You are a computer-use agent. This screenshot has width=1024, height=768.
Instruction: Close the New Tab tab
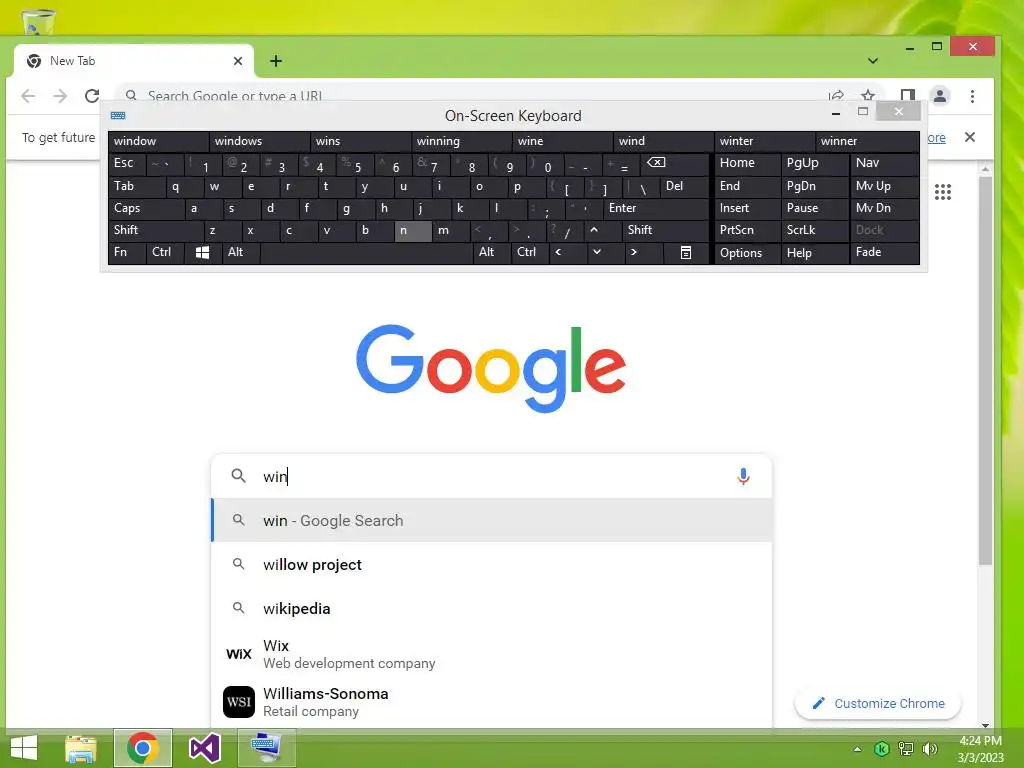pyautogui.click(x=238, y=61)
